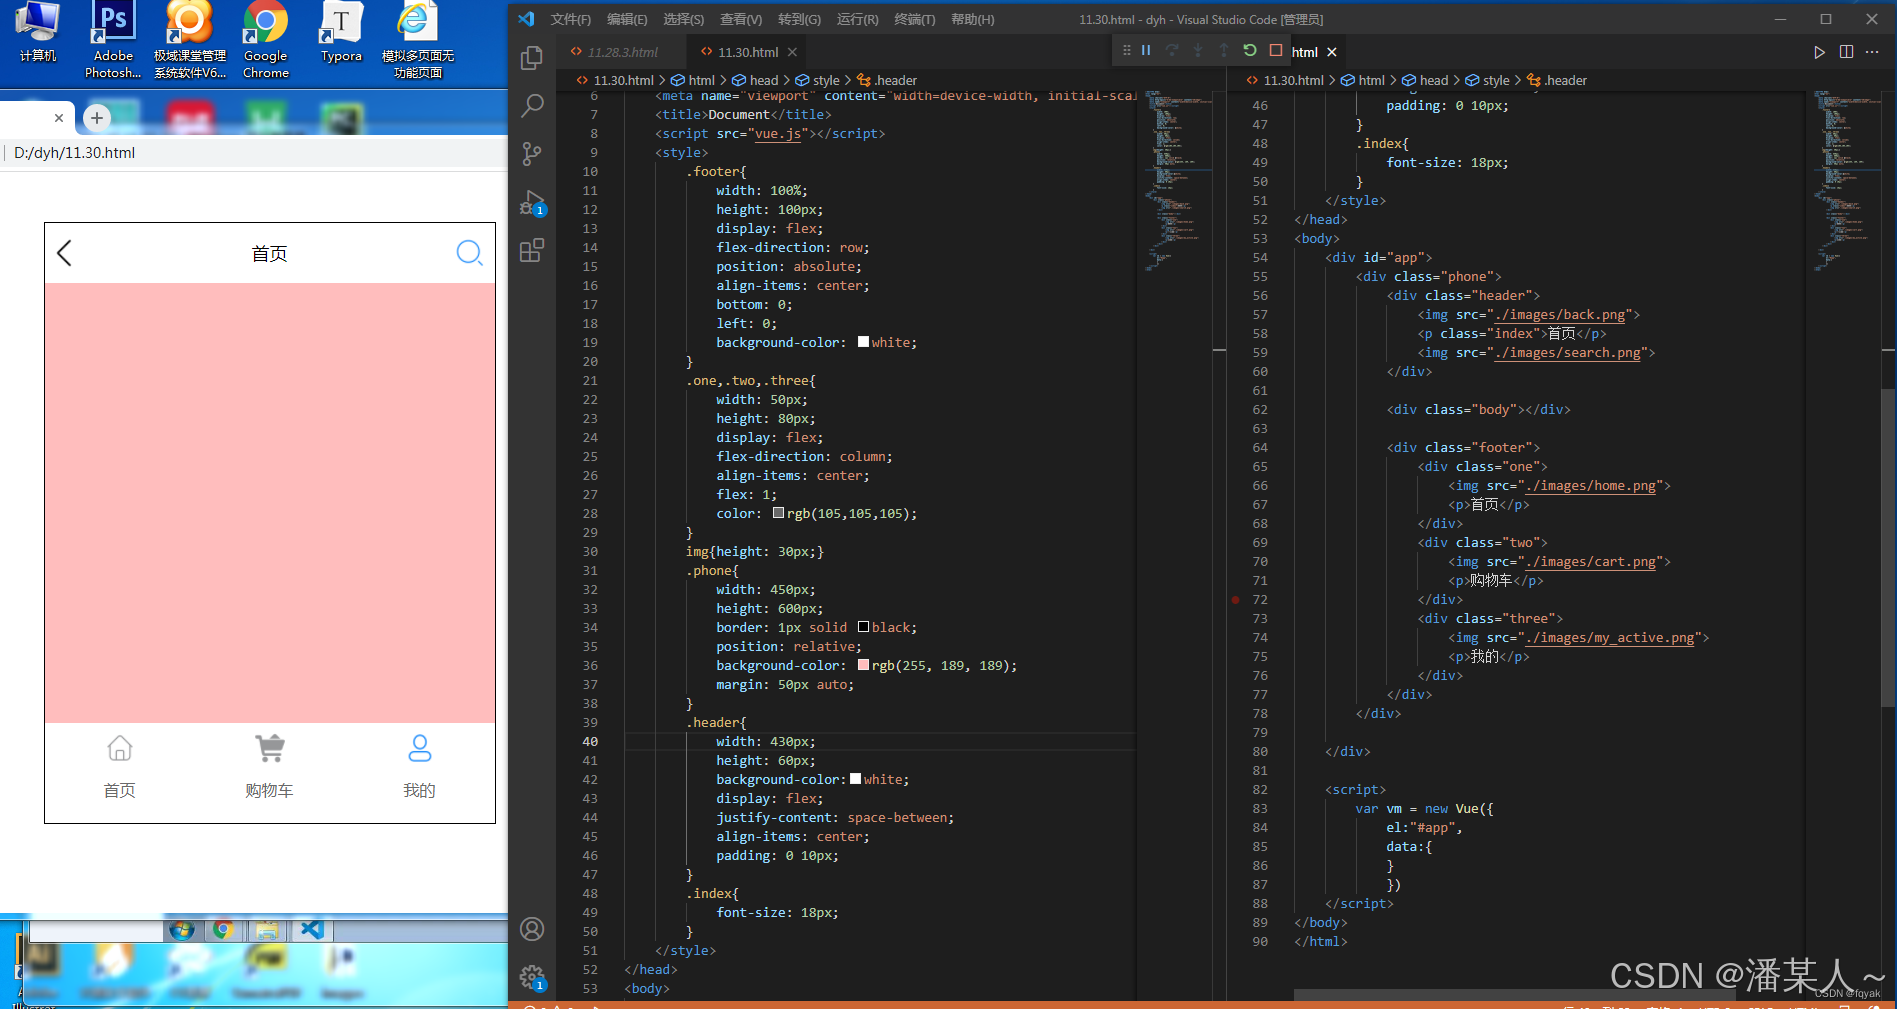Expand the head breadcrumb in right editor
This screenshot has width=1897, height=1009.
1433,80
